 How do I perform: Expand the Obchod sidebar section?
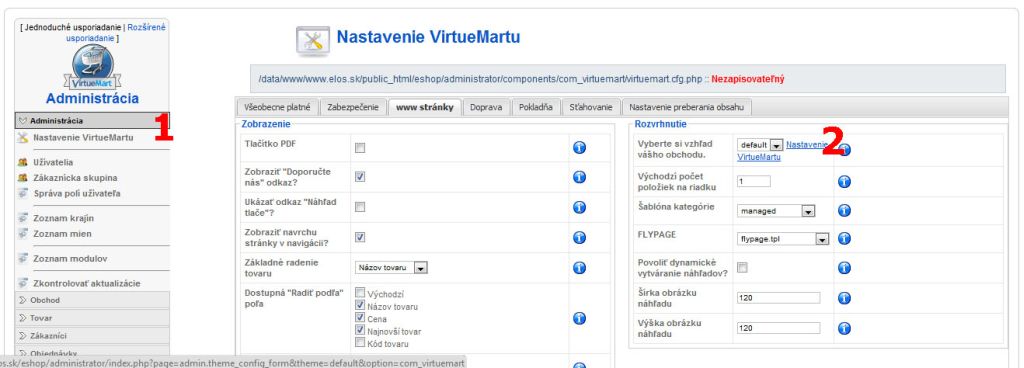tap(92, 300)
